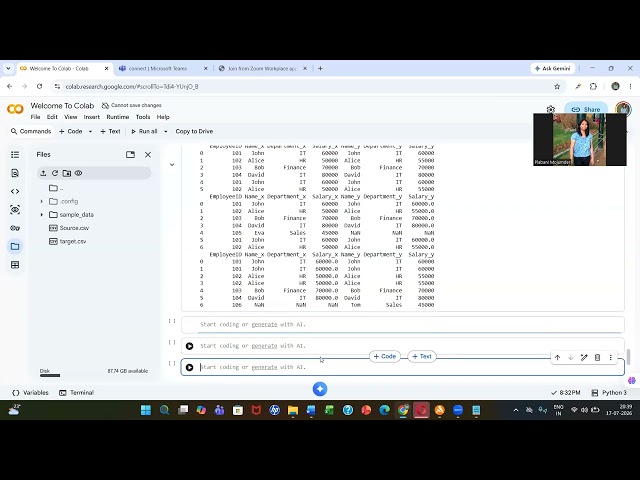Screen dimensions: 640x480
Task: Expand the .config folder
Action: tap(42, 201)
